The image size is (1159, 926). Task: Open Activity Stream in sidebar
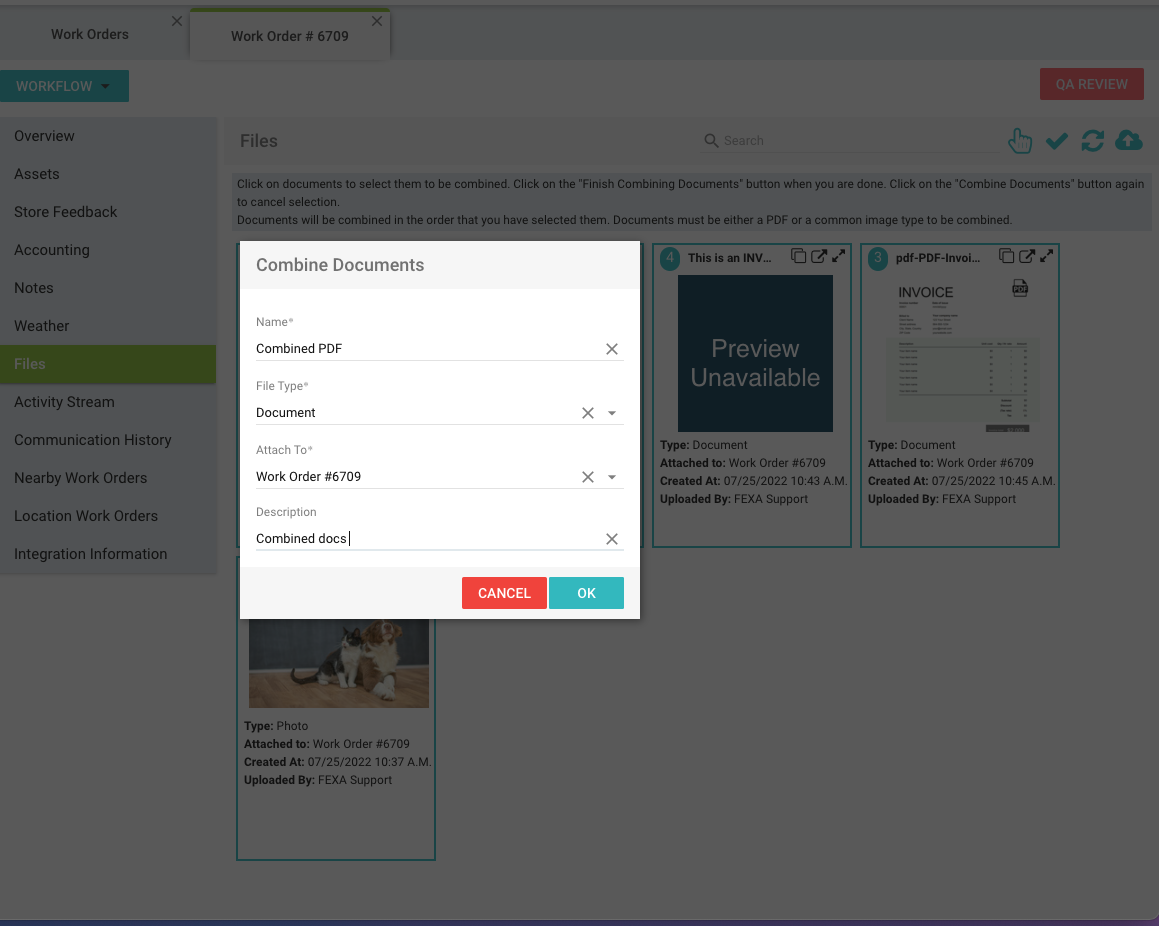[64, 402]
